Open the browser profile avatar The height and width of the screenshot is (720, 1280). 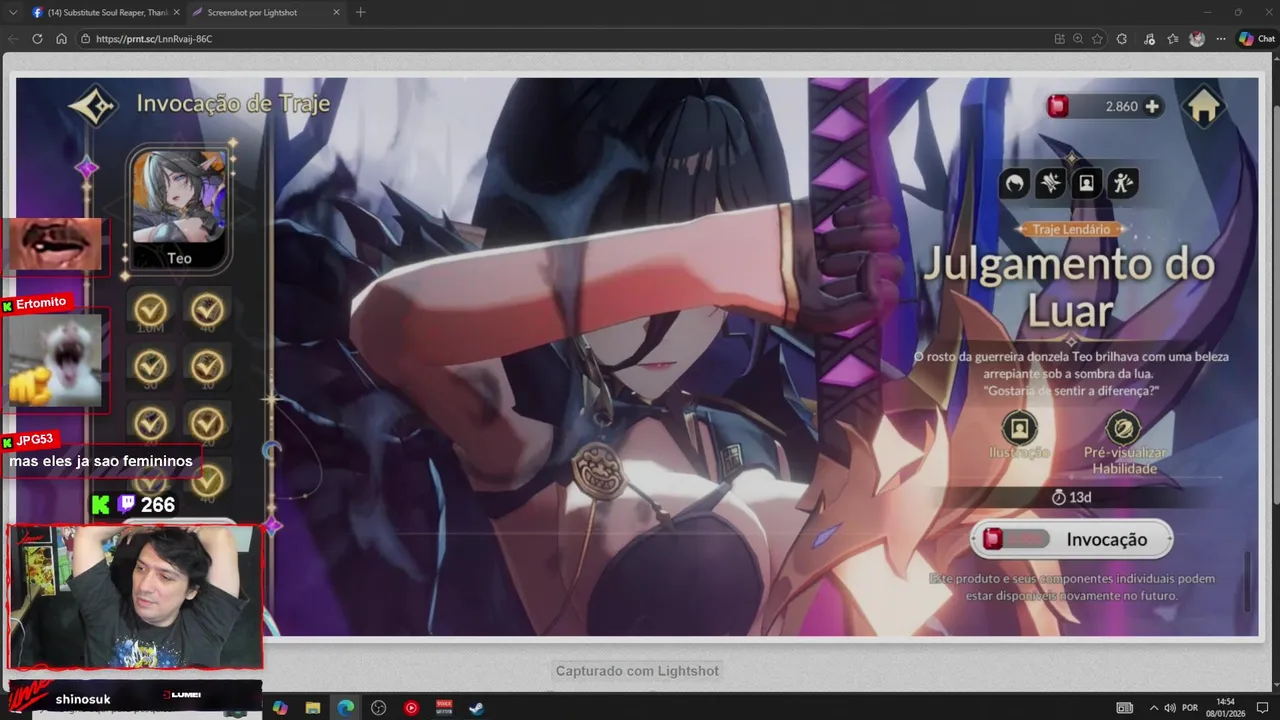[x=1197, y=39]
